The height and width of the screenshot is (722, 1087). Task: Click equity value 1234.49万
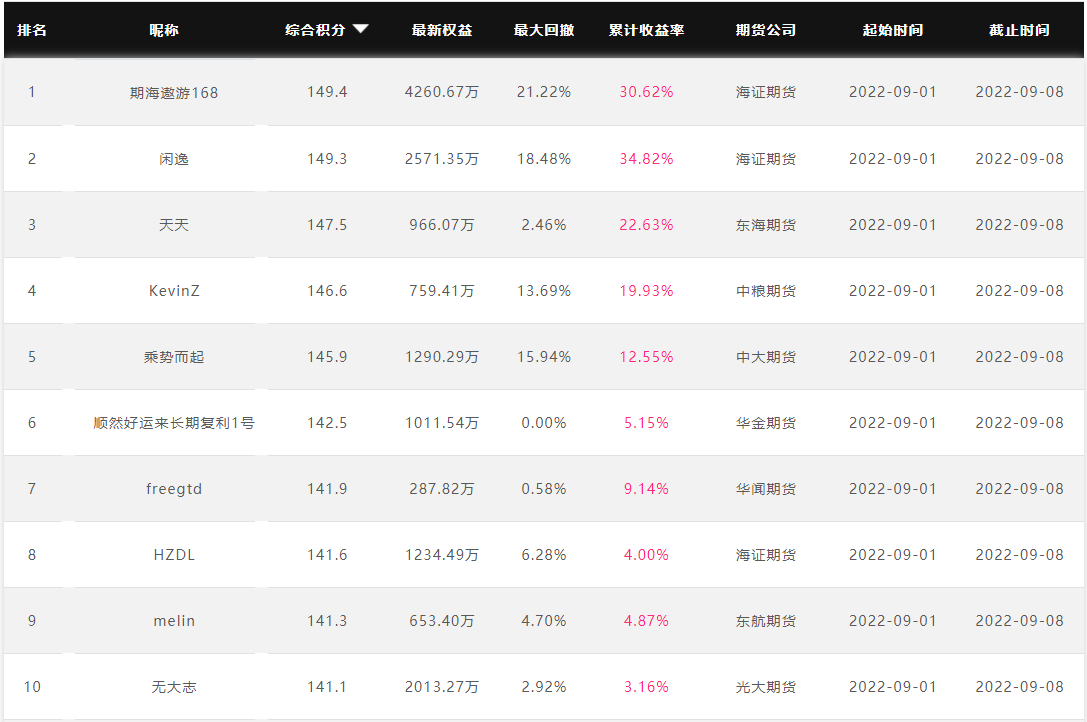(442, 554)
